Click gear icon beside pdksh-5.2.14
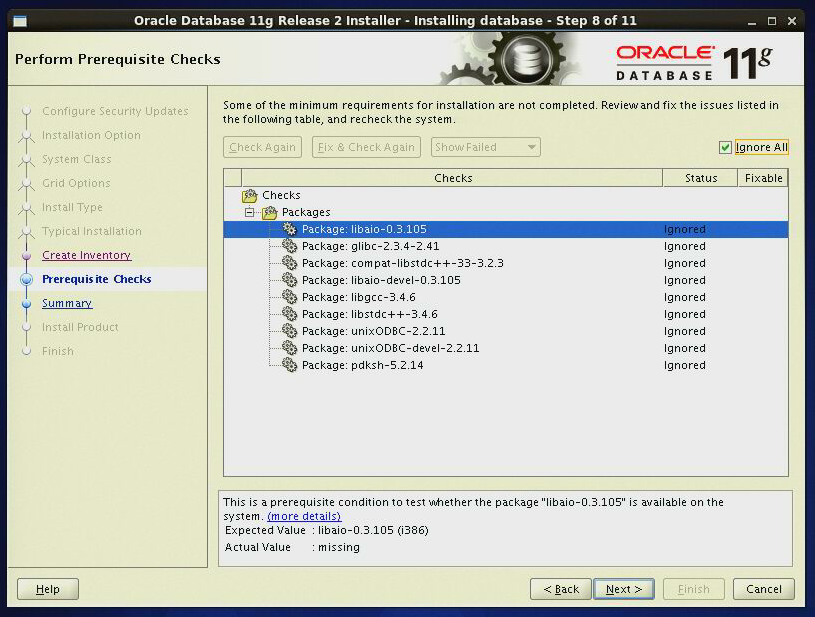This screenshot has height=617, width=815. click(x=290, y=365)
